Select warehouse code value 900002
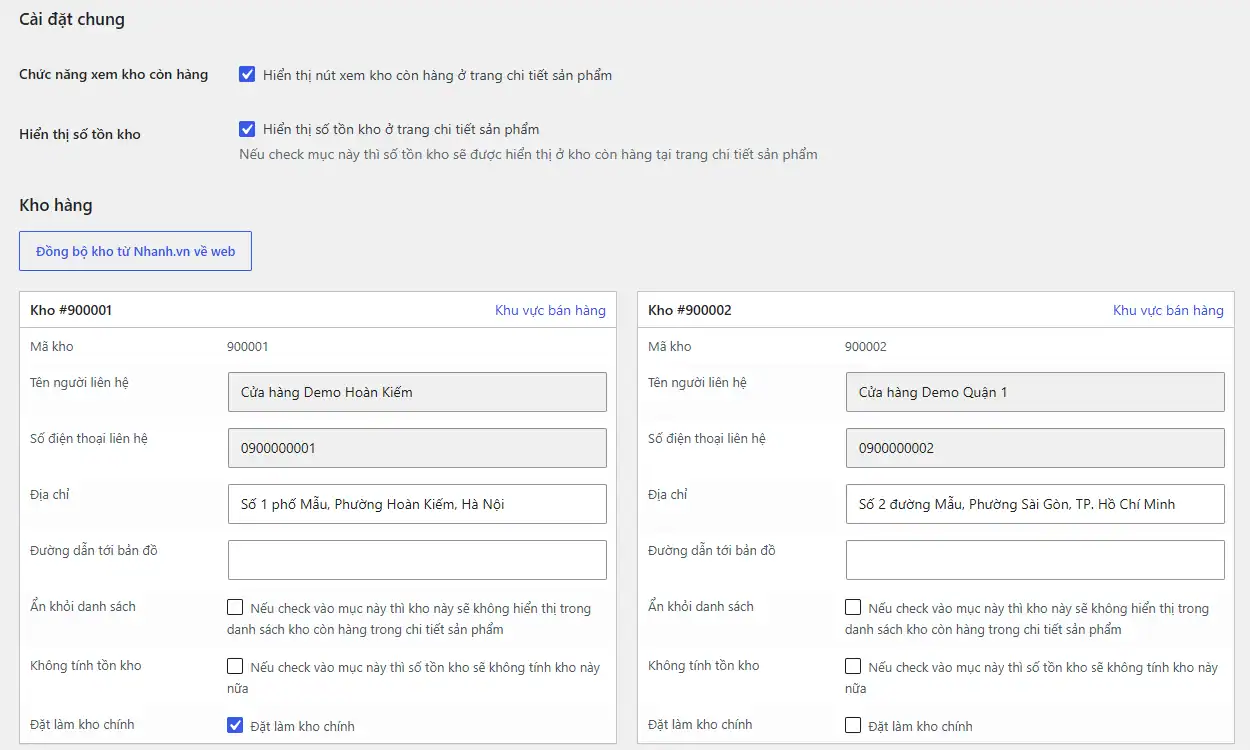 (x=866, y=346)
